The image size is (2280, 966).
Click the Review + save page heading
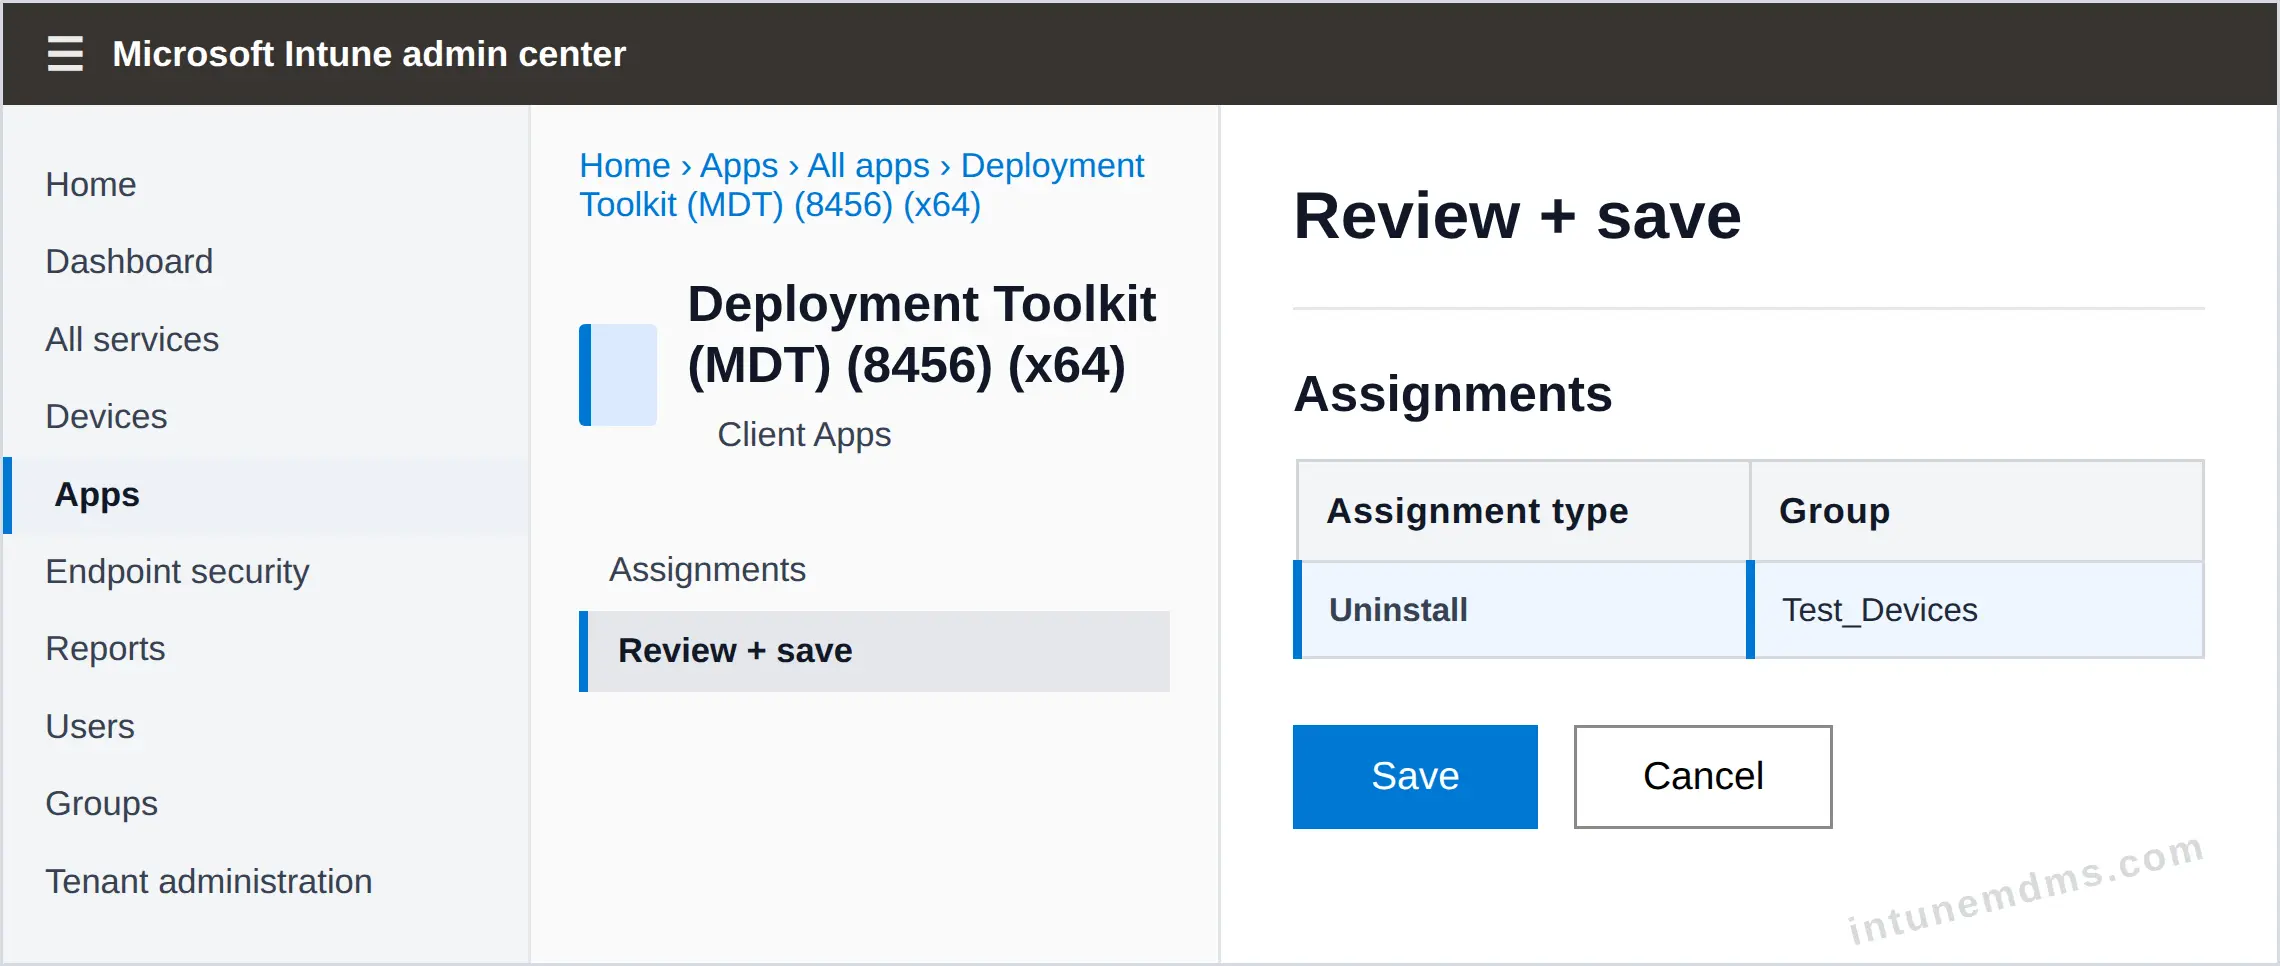click(x=1517, y=216)
